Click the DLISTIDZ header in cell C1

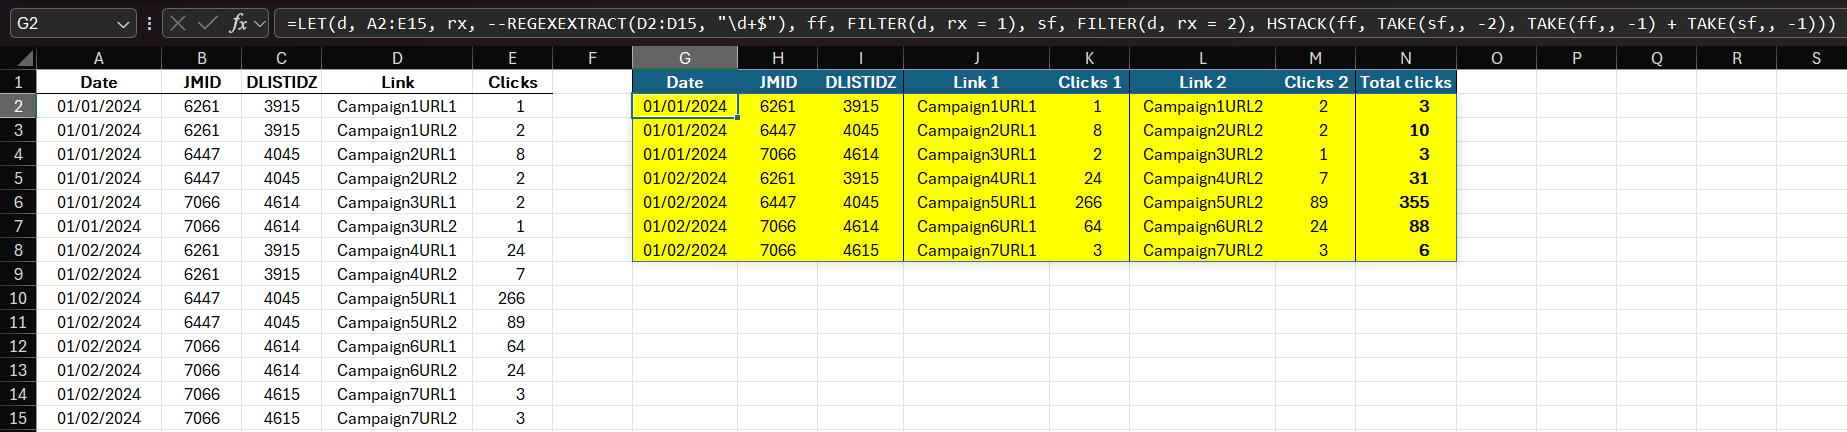click(x=282, y=82)
